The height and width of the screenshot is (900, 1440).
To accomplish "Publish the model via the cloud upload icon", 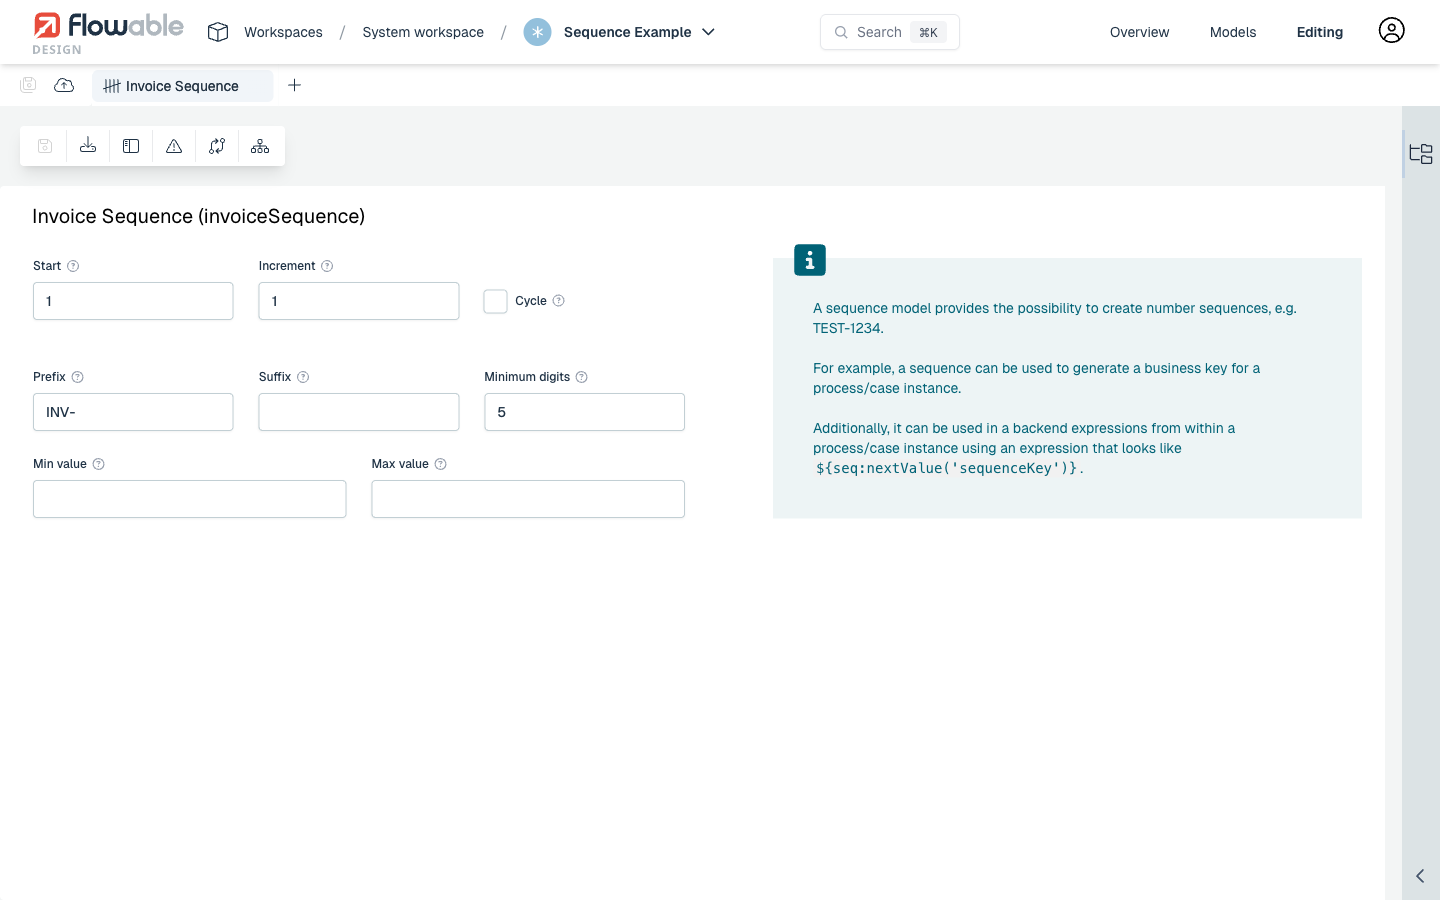I will point(63,85).
